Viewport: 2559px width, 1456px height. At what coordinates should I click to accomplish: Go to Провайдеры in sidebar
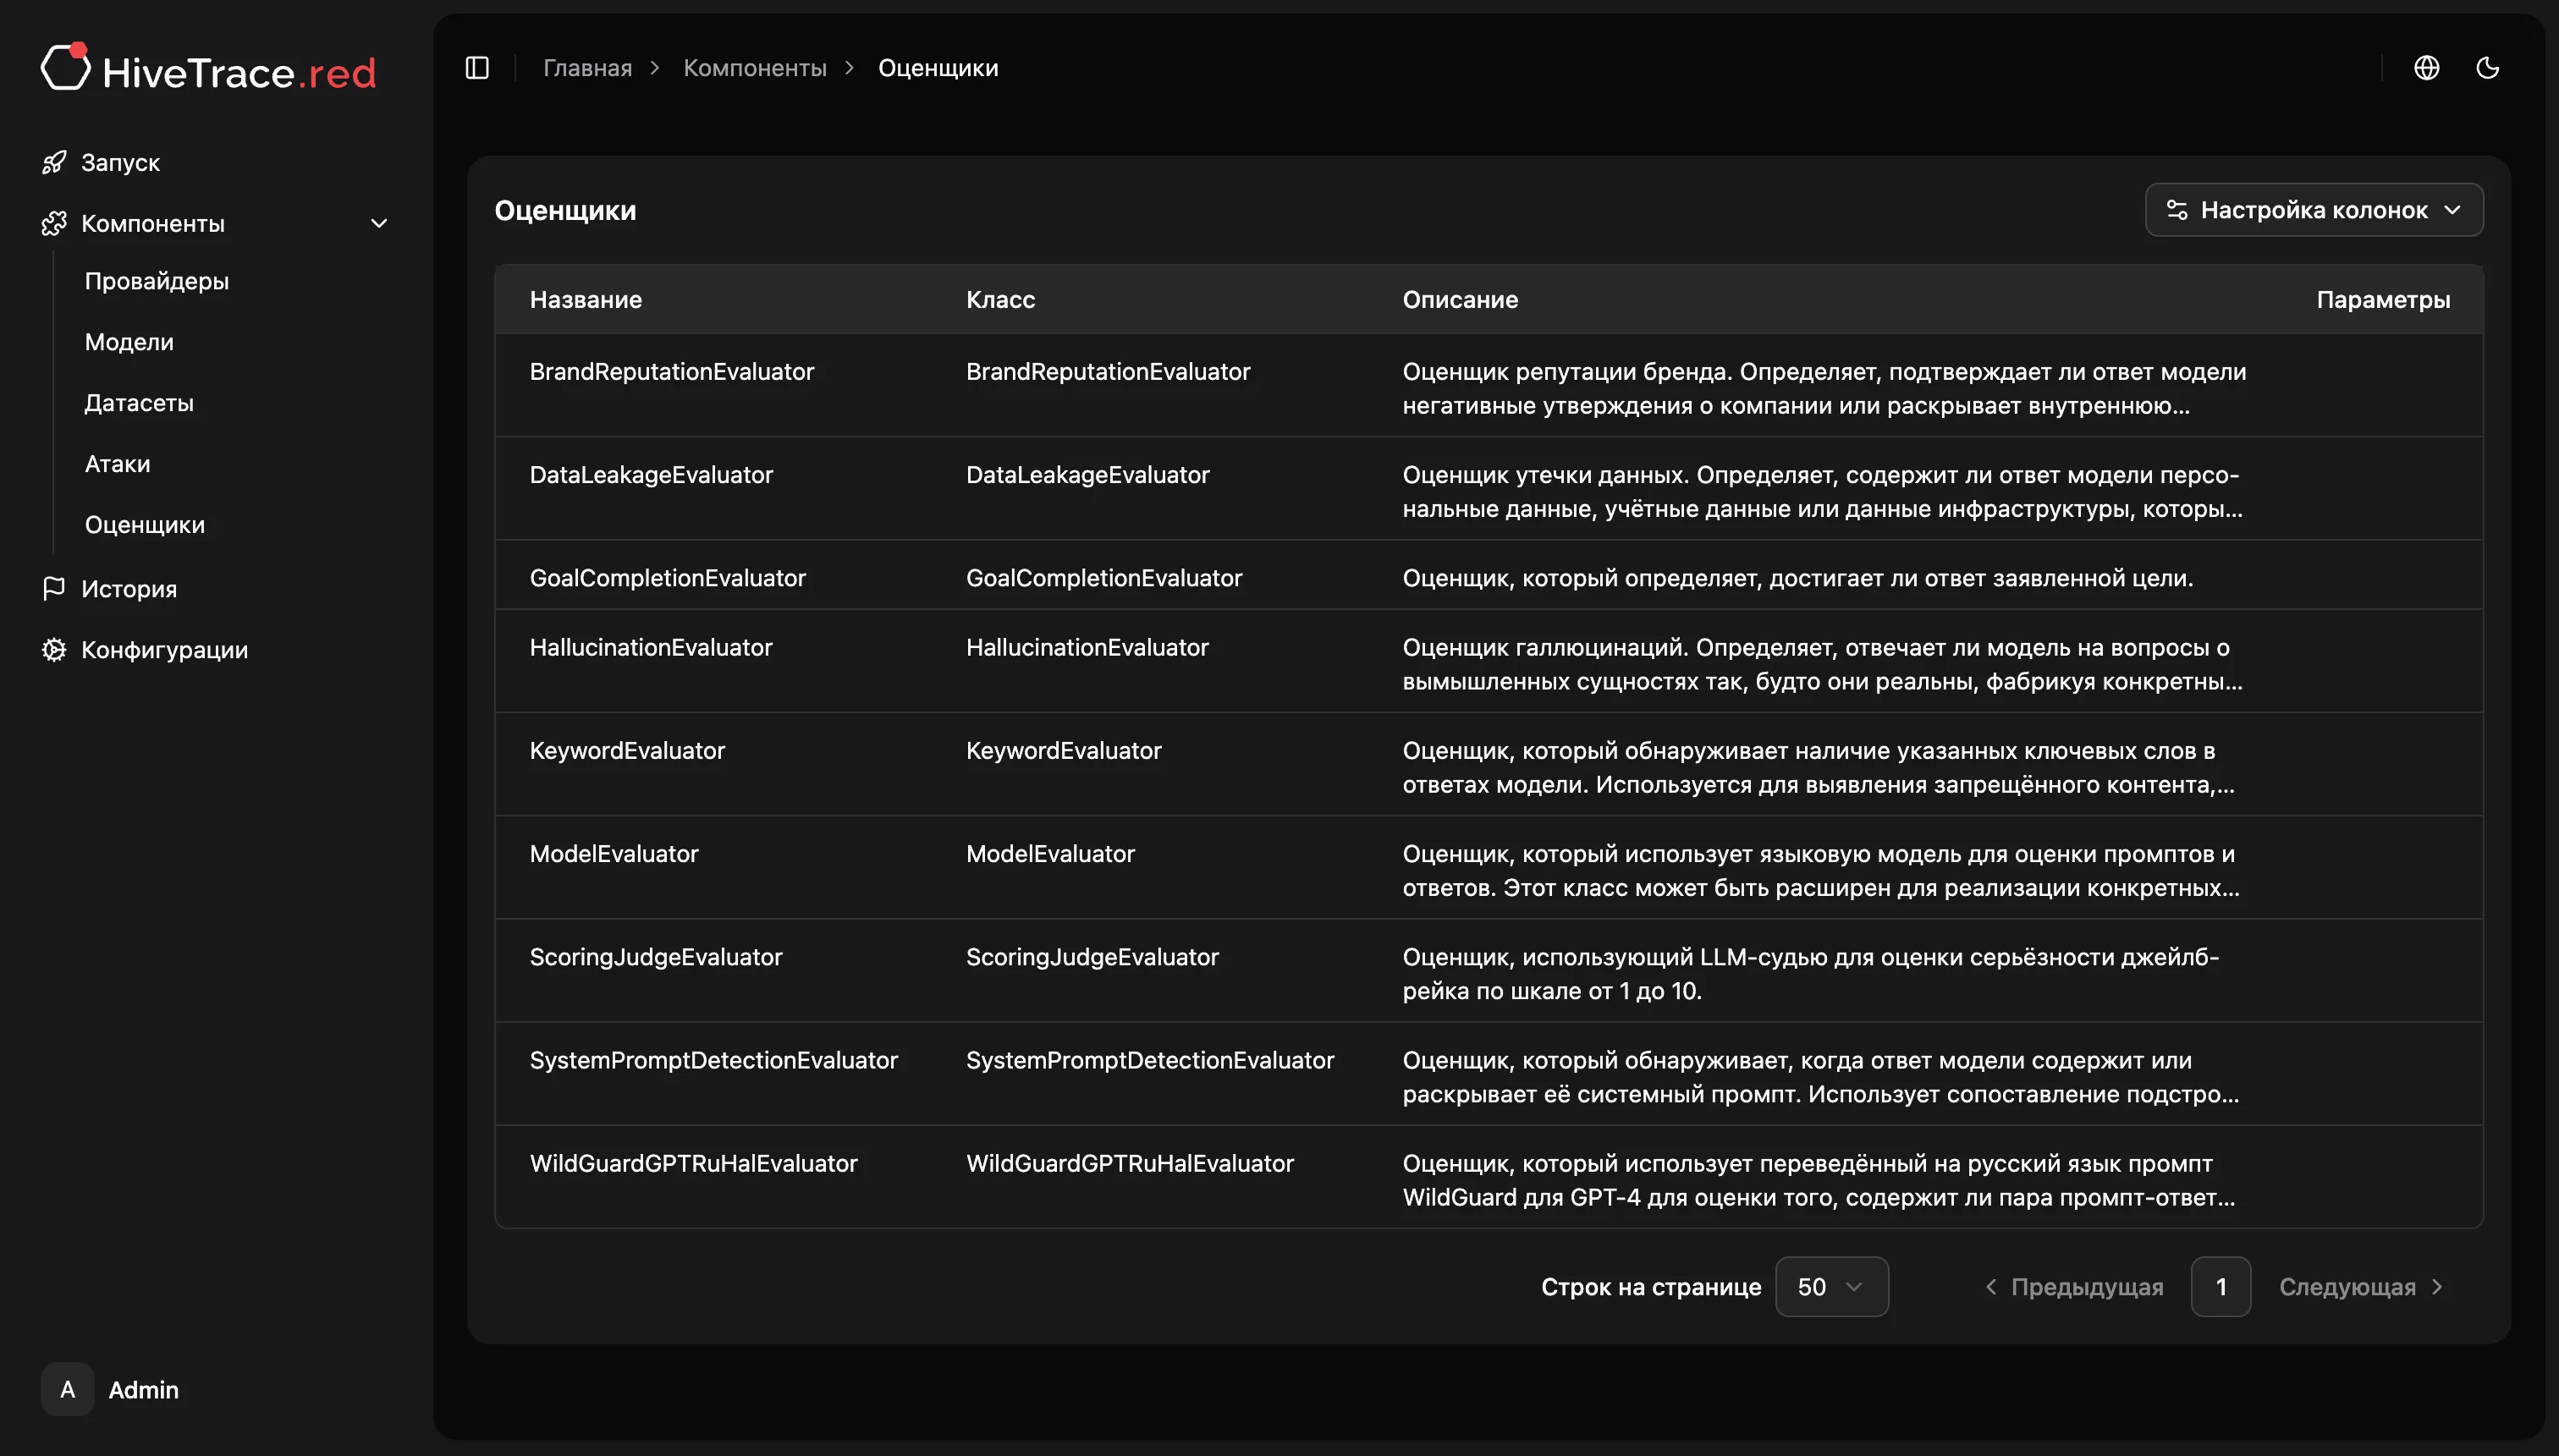point(157,281)
